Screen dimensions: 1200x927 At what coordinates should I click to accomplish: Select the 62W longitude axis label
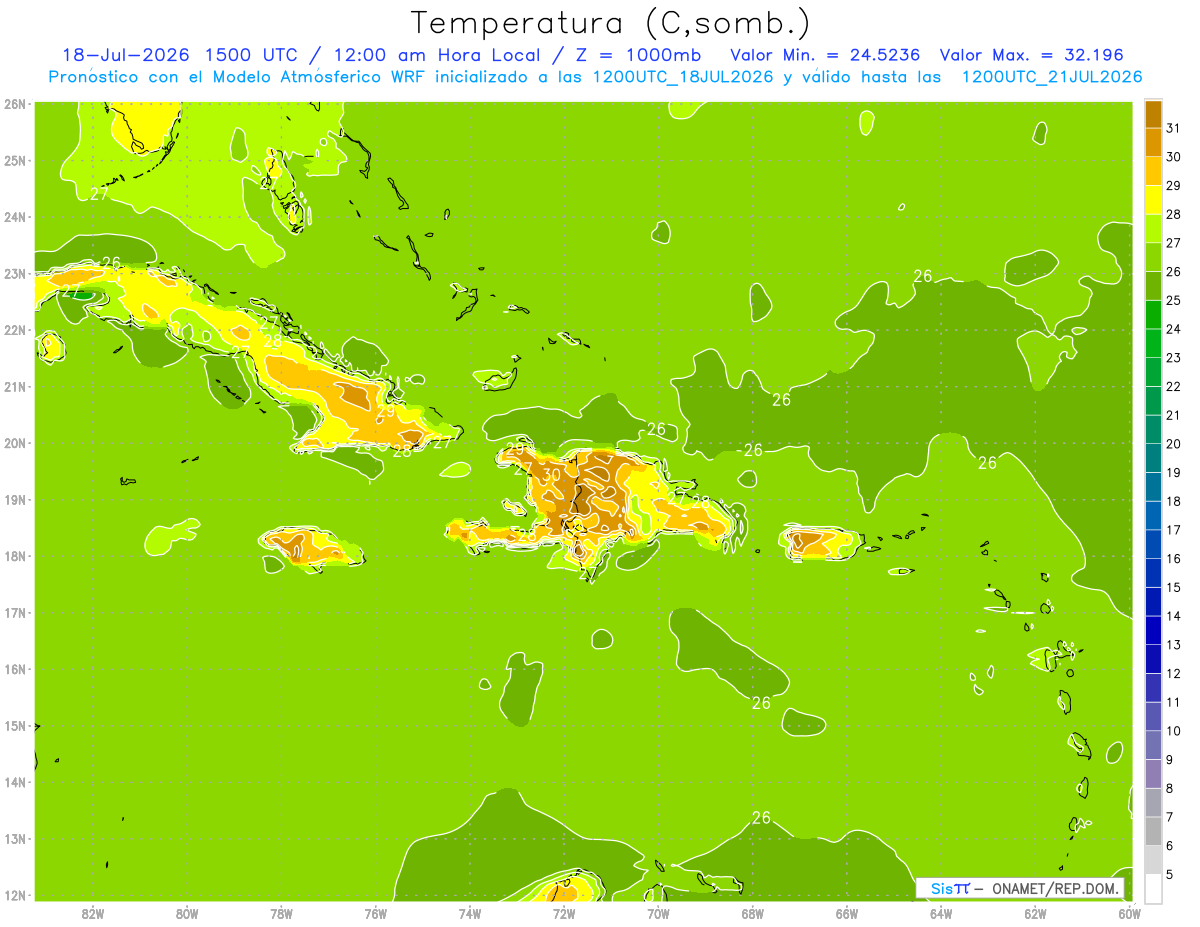click(x=1035, y=913)
